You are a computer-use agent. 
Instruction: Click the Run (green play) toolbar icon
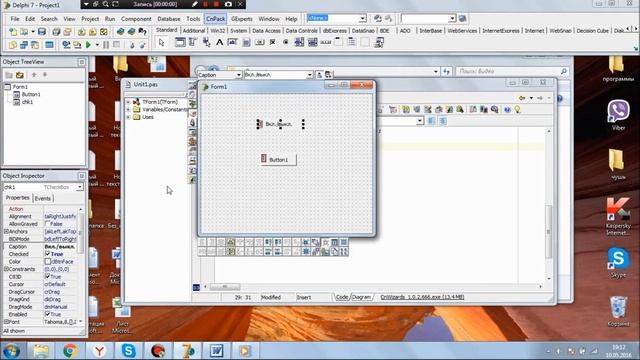88,44
